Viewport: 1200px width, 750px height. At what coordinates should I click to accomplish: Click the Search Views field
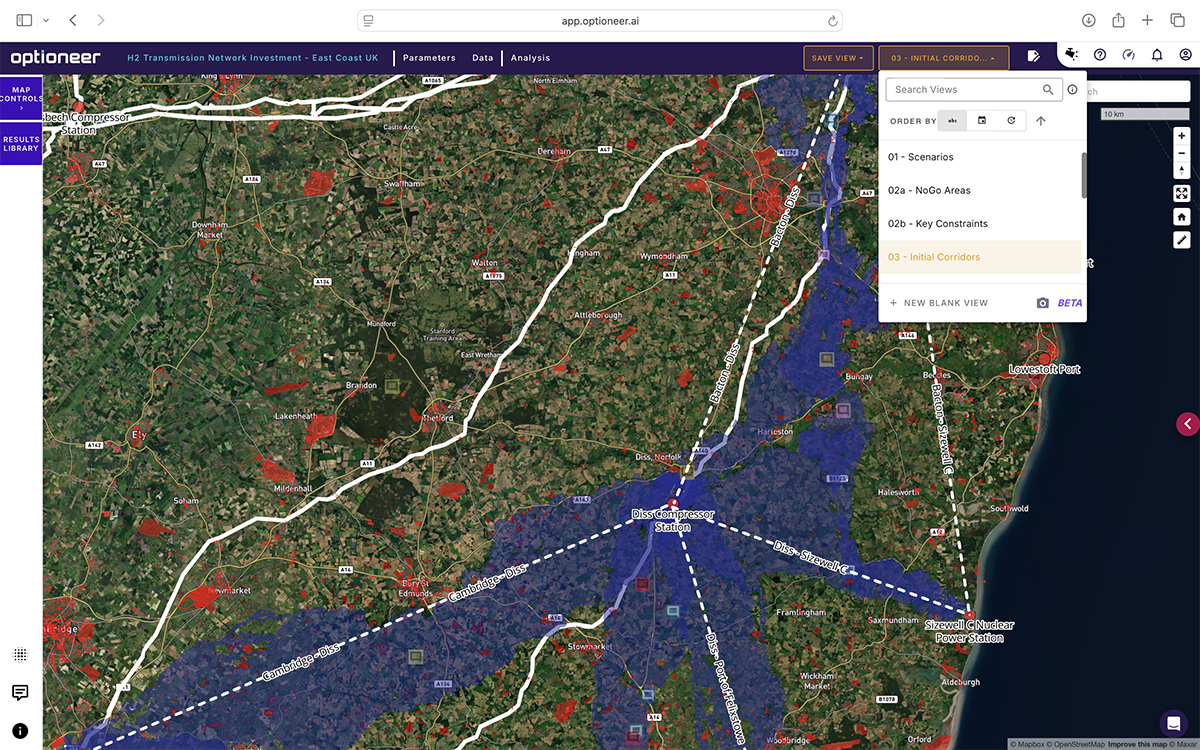coord(973,89)
